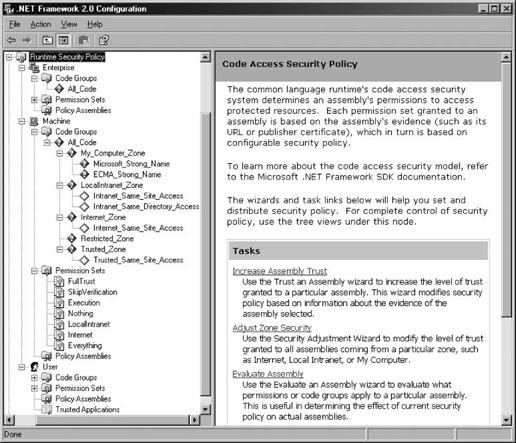Click right pane scroll up arrow
The height and width of the screenshot is (443, 516).
[x=506, y=57]
